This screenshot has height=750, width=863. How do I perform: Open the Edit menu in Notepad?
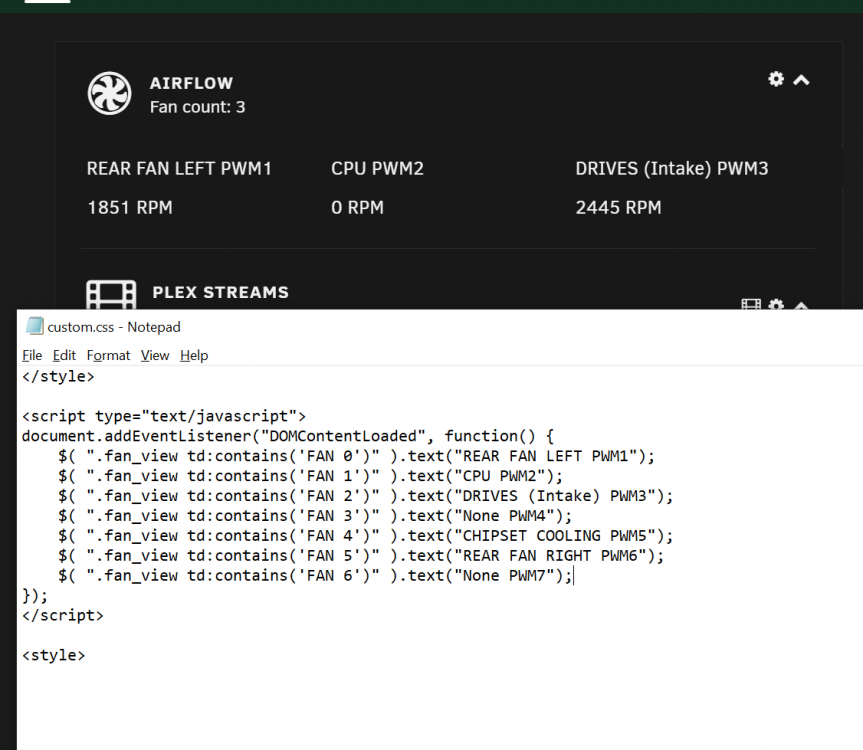pyautogui.click(x=64, y=355)
